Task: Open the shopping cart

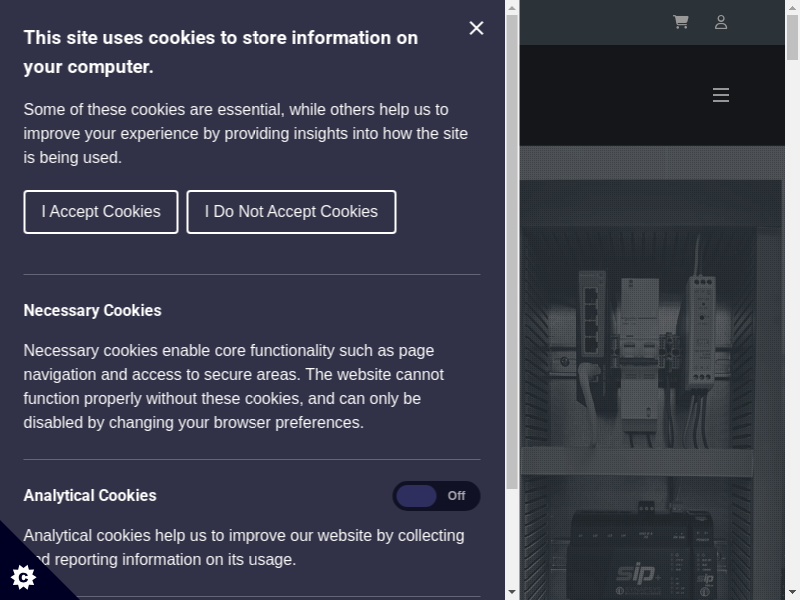Action: (x=681, y=22)
